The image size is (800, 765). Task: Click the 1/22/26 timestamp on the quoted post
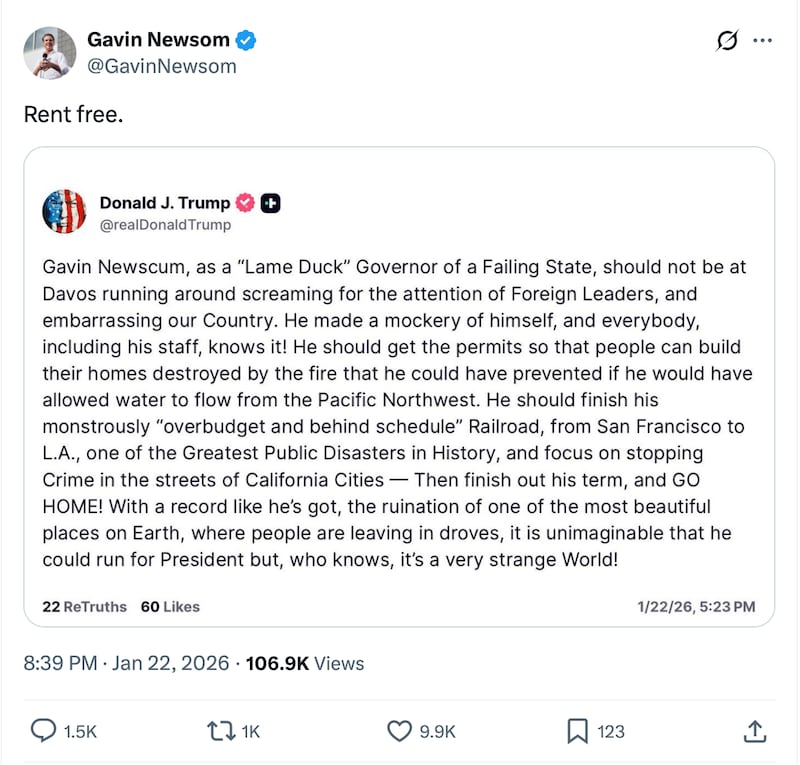pos(697,607)
